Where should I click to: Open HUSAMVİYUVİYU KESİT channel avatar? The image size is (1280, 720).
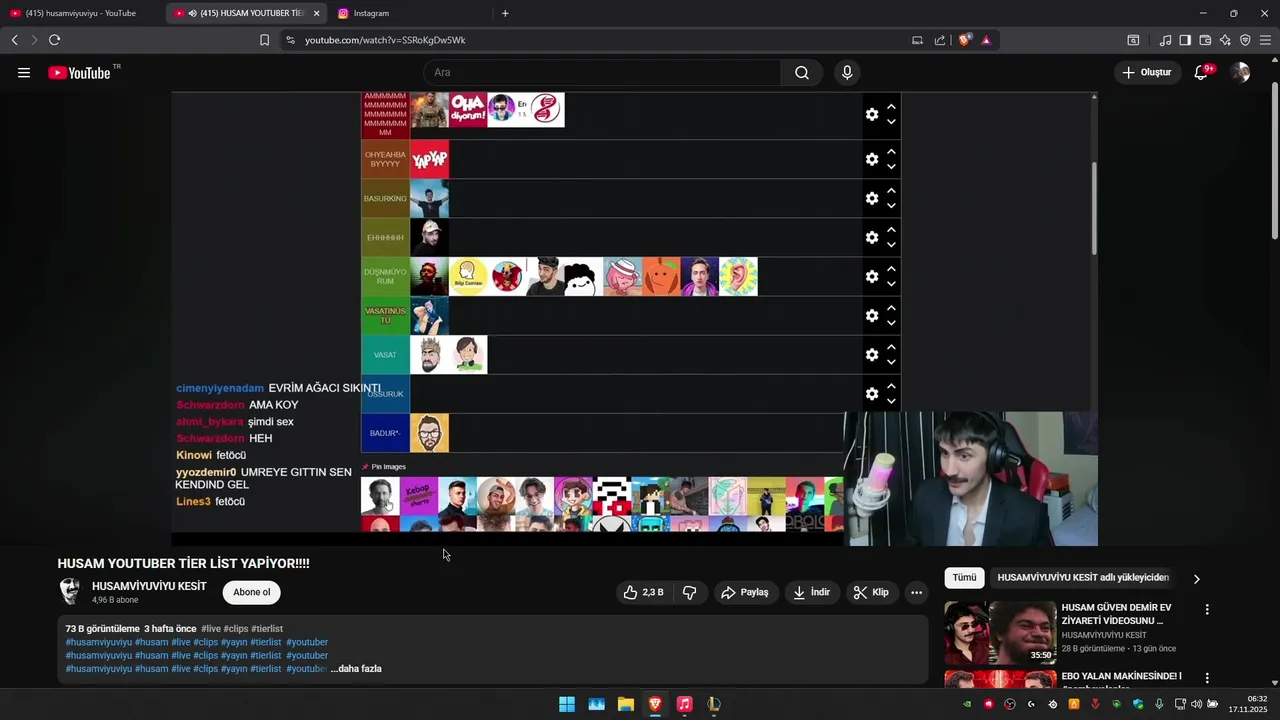[x=70, y=591]
